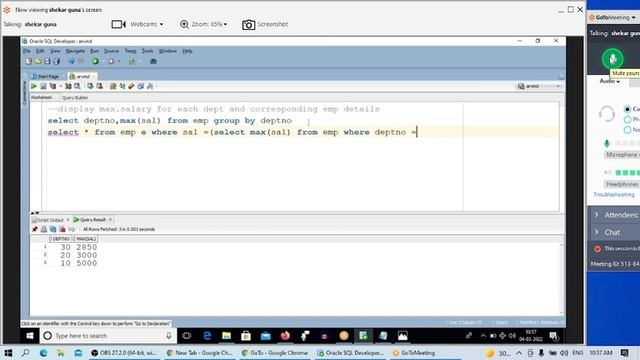Click the 3000 salary cell
This screenshot has height=360, width=640.
tap(87, 255)
